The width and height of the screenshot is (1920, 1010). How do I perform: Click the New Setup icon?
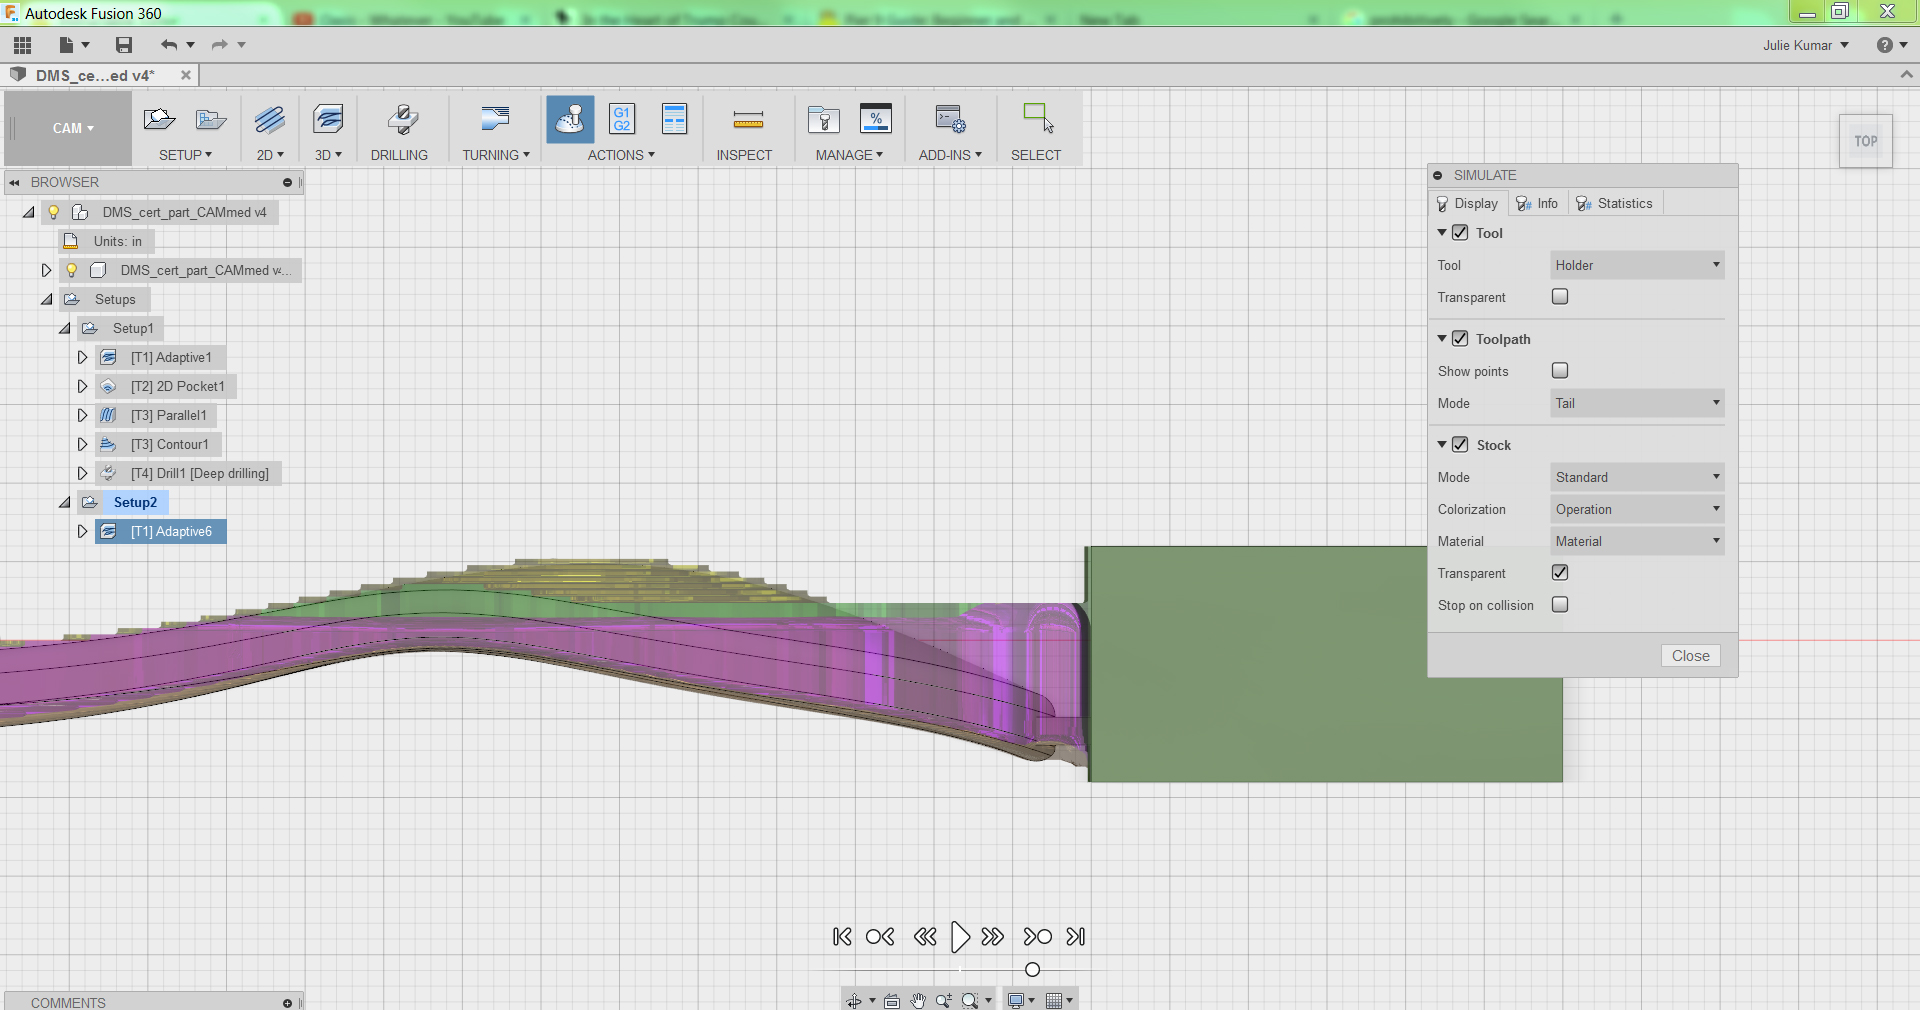click(x=159, y=120)
